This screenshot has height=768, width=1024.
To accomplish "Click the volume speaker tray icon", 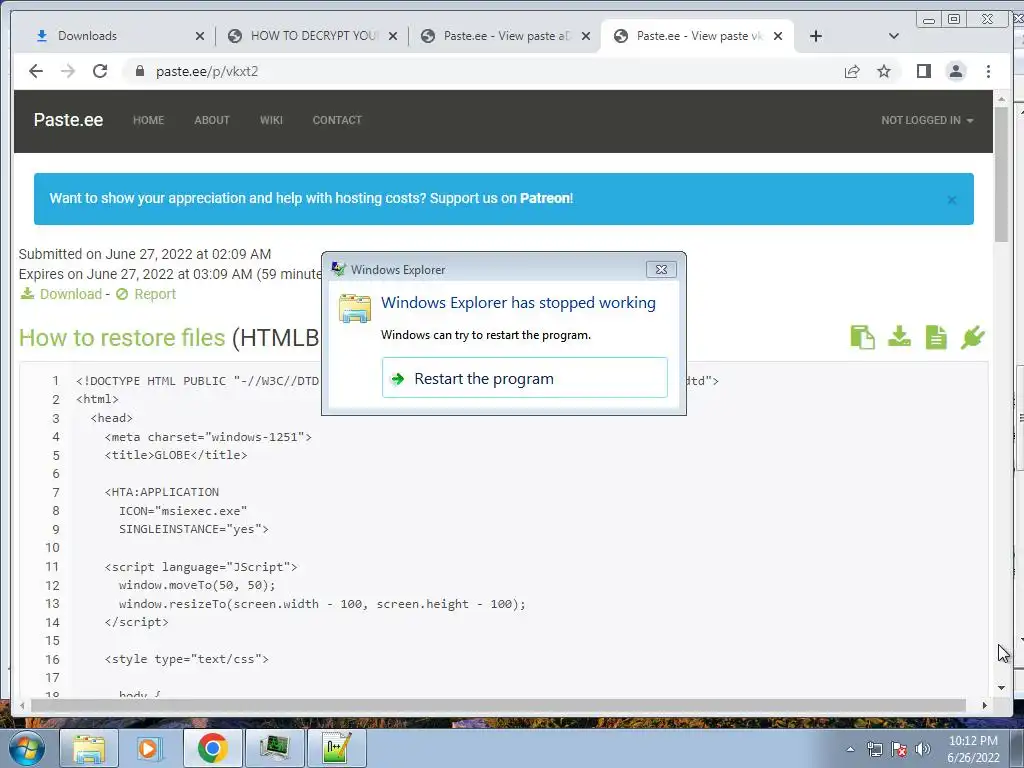I will coord(923,749).
